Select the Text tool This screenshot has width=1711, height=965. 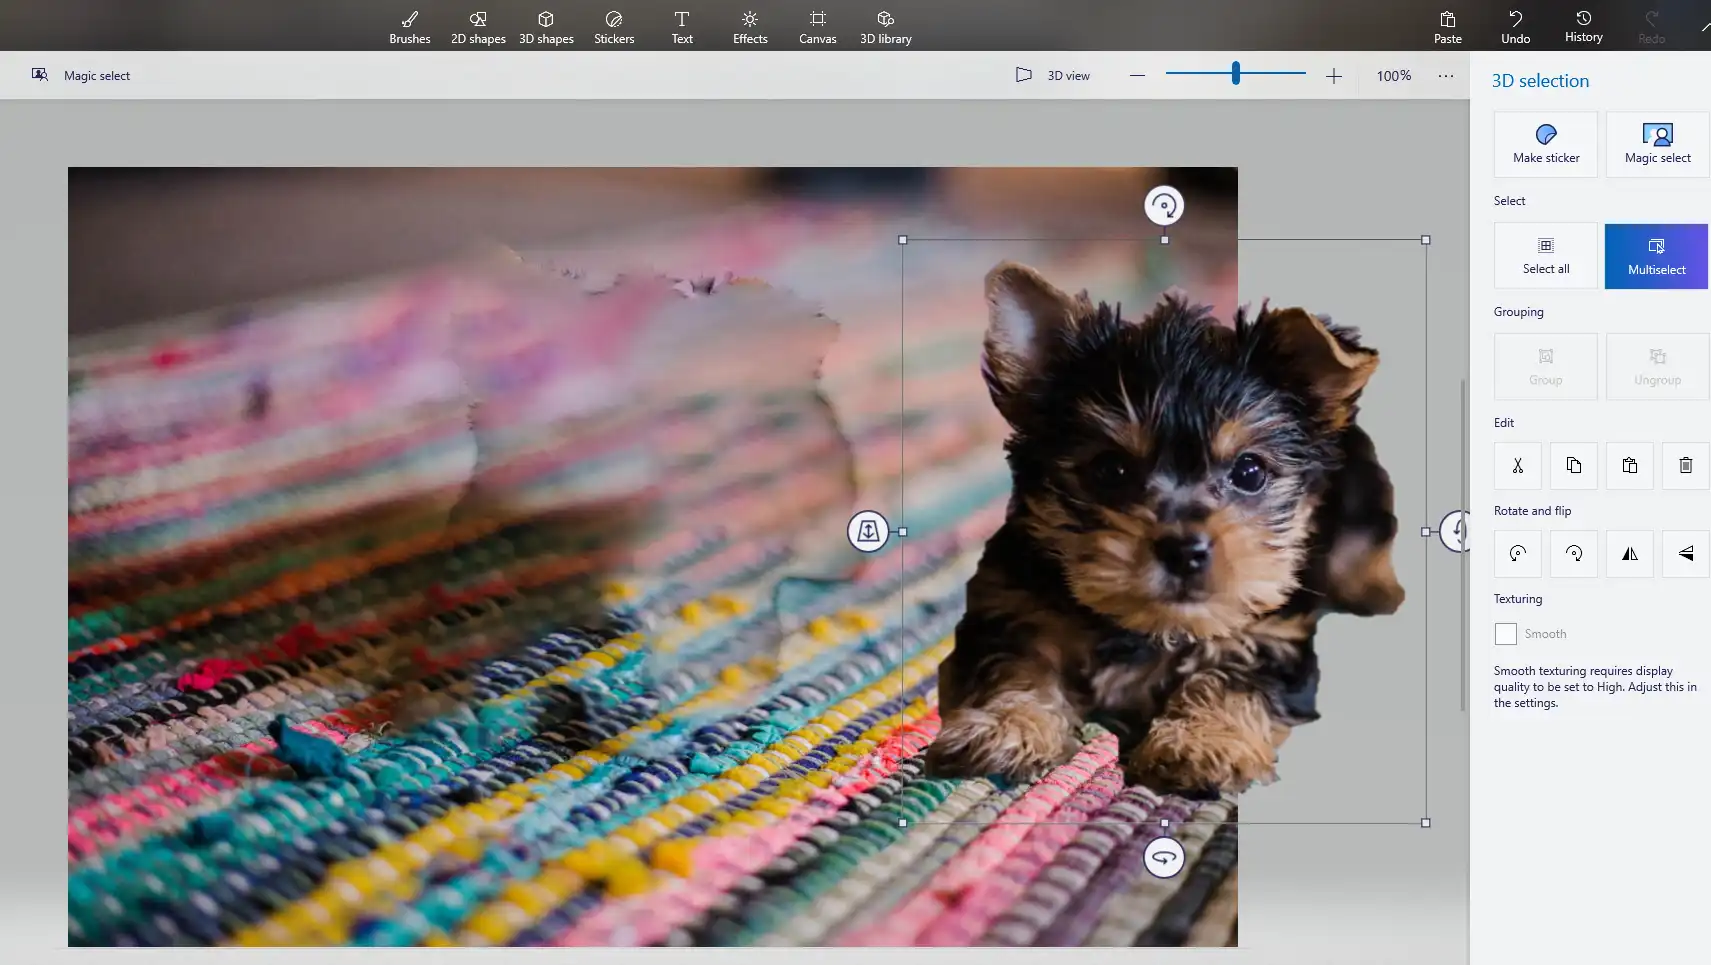[x=682, y=27]
